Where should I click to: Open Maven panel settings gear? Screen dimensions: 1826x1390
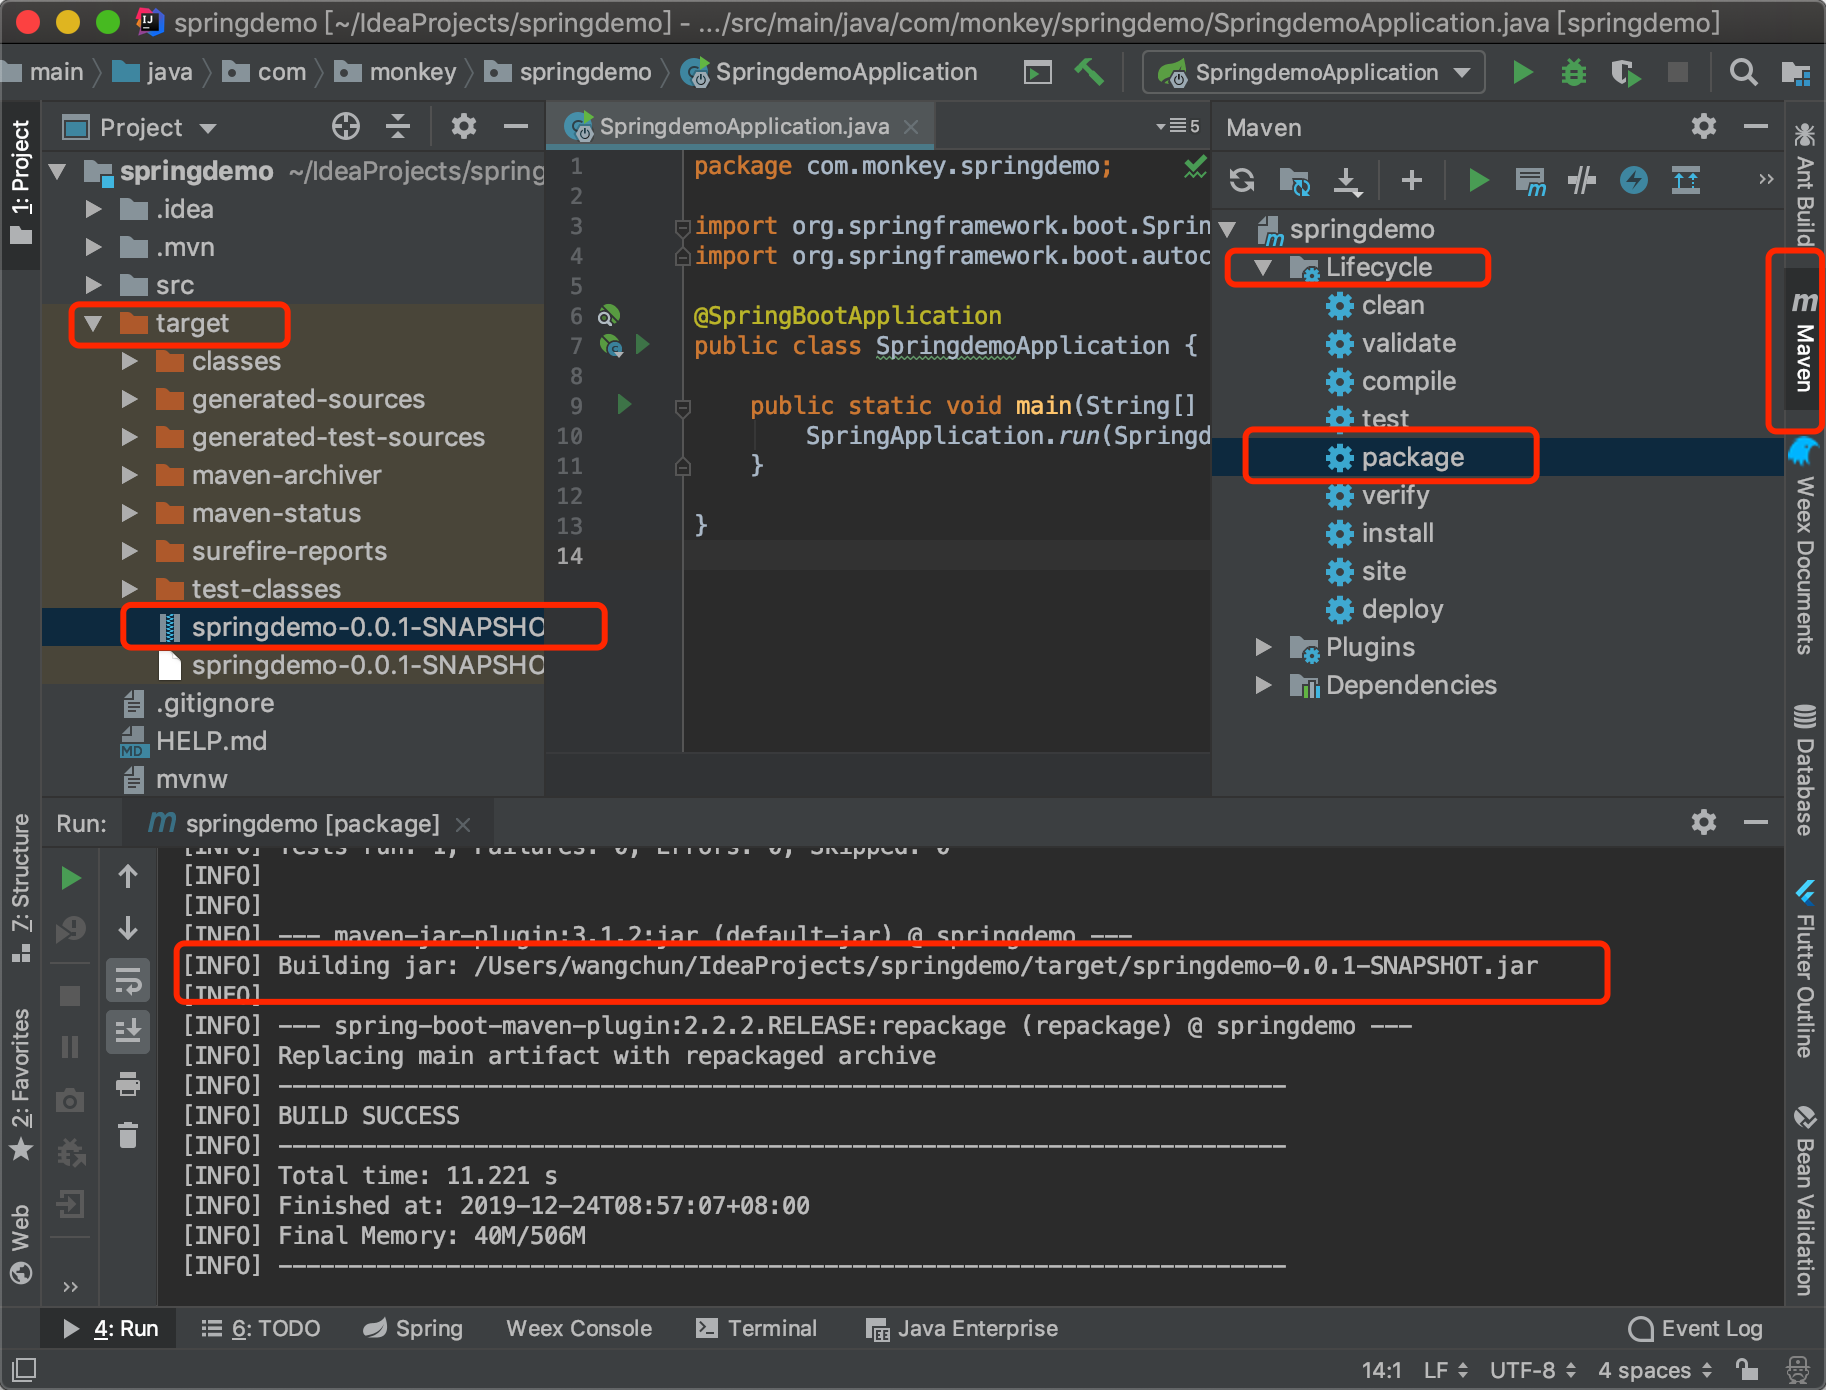[x=1704, y=126]
